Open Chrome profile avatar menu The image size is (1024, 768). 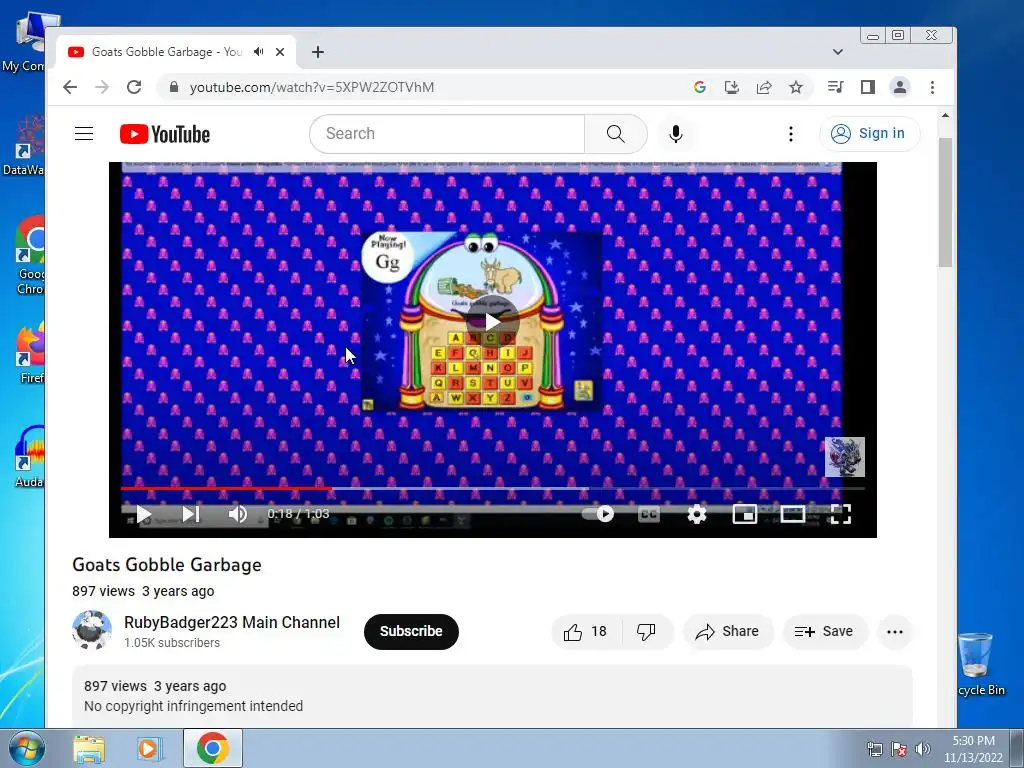click(900, 87)
